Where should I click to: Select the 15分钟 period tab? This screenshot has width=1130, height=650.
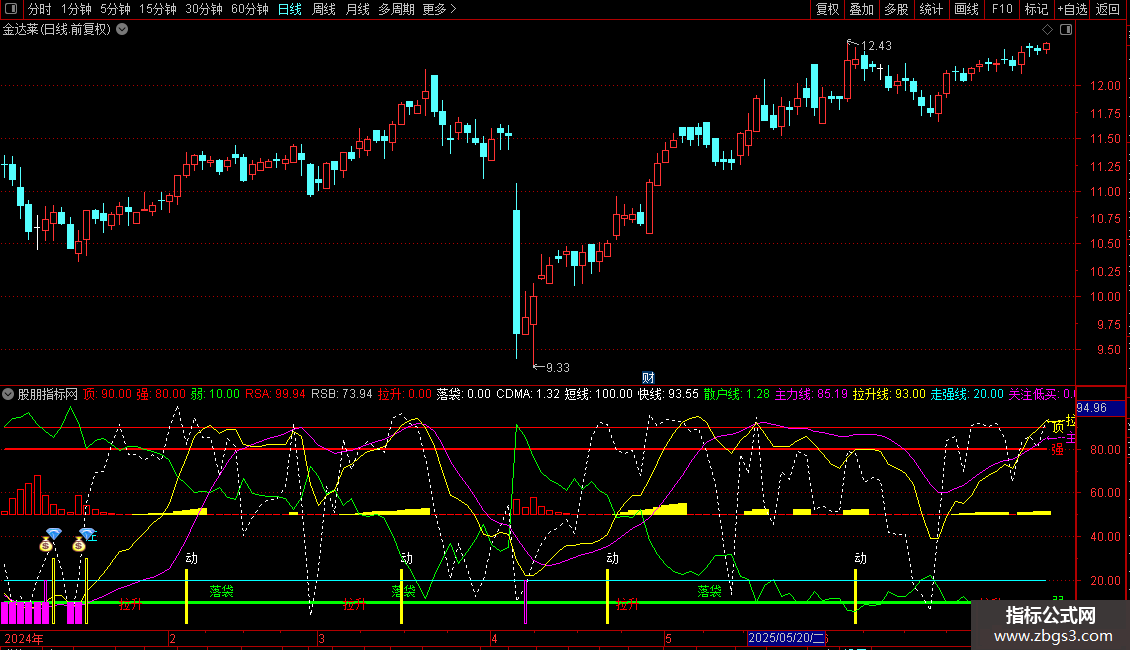click(157, 9)
